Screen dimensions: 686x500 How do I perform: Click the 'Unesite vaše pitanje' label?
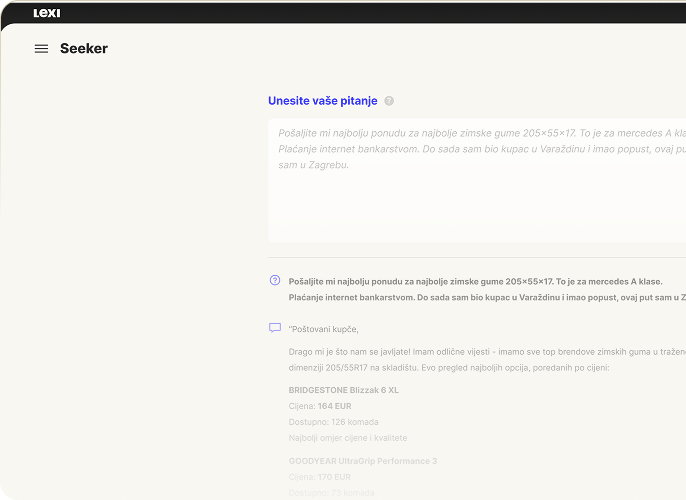tap(322, 101)
